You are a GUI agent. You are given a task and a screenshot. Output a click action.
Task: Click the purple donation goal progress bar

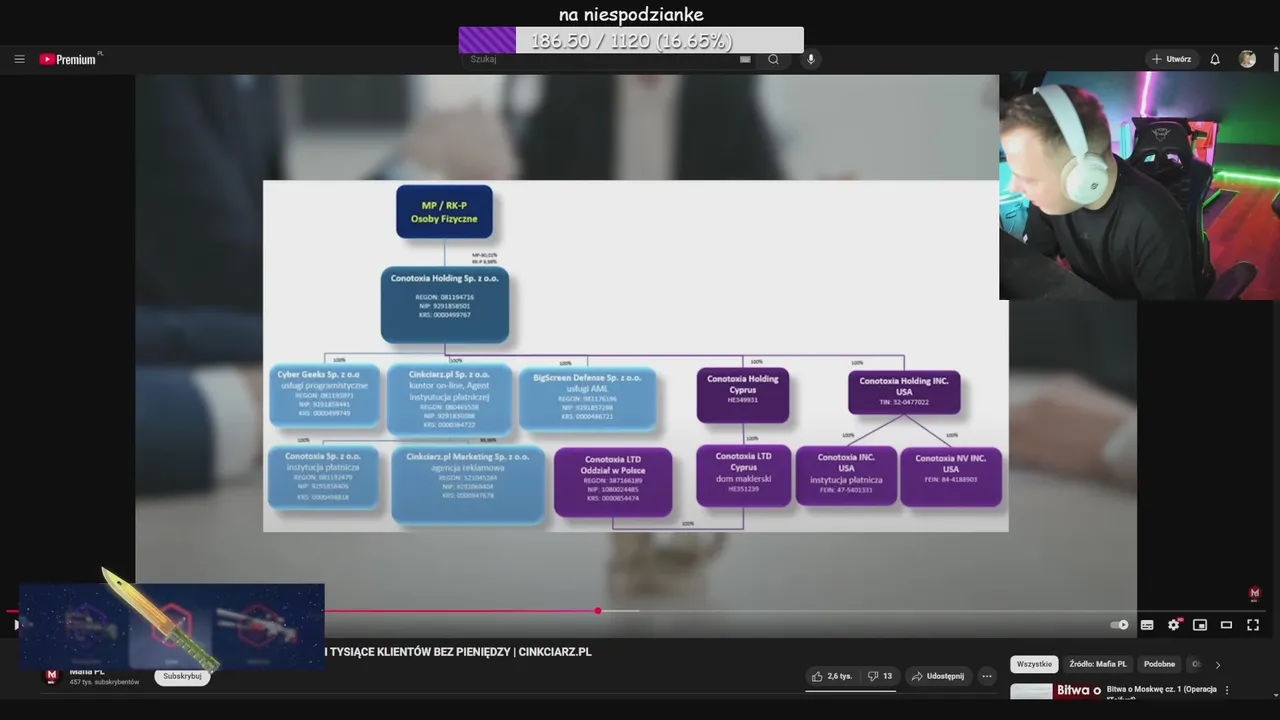631,40
